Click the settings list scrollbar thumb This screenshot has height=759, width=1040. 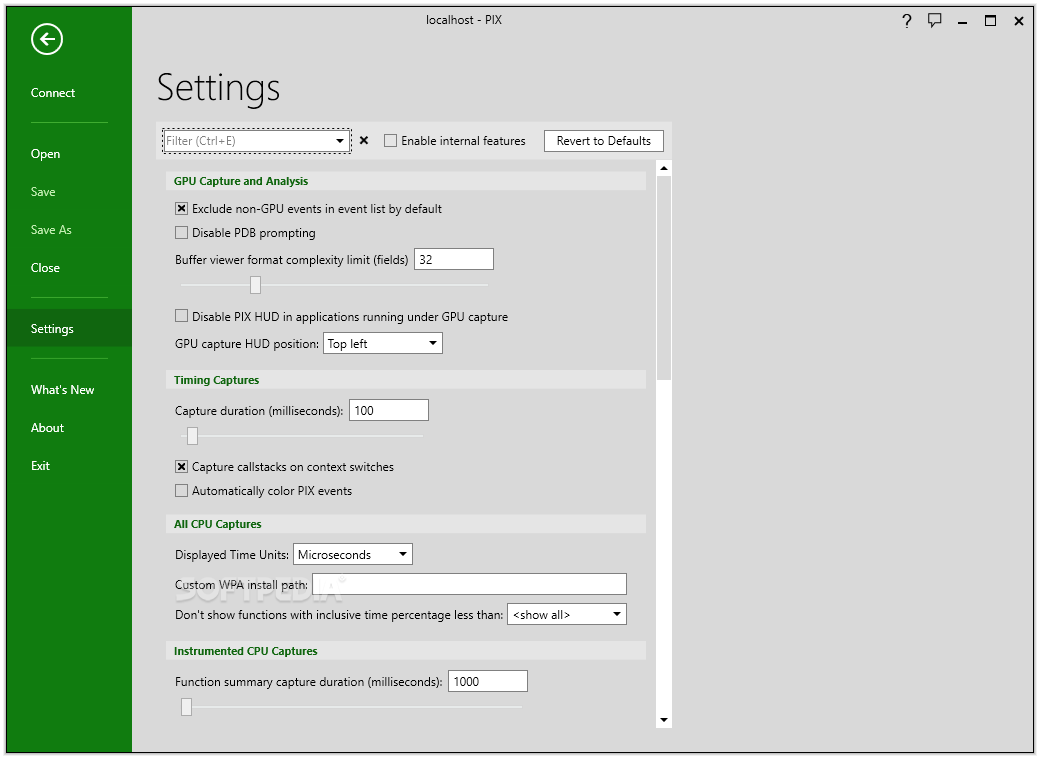point(664,278)
